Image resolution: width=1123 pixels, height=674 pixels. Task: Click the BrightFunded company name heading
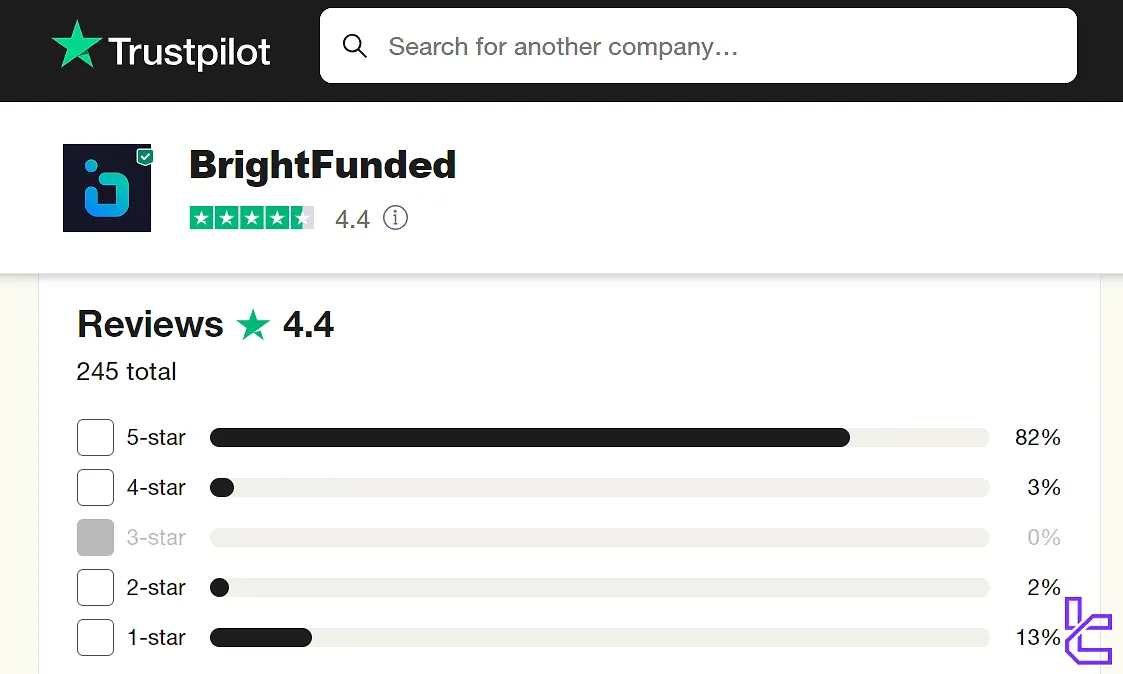(x=322, y=165)
